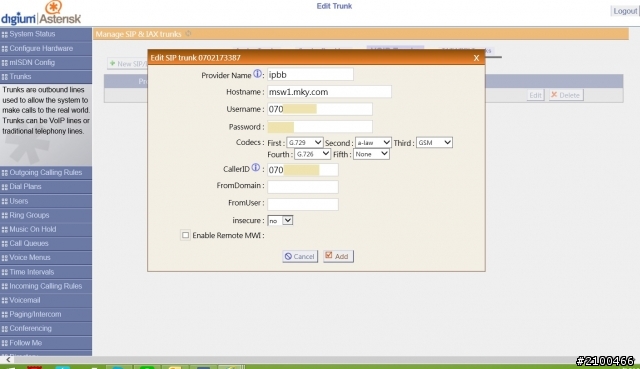
Task: Open Outgoing Calling Rules
Action: coord(46,172)
